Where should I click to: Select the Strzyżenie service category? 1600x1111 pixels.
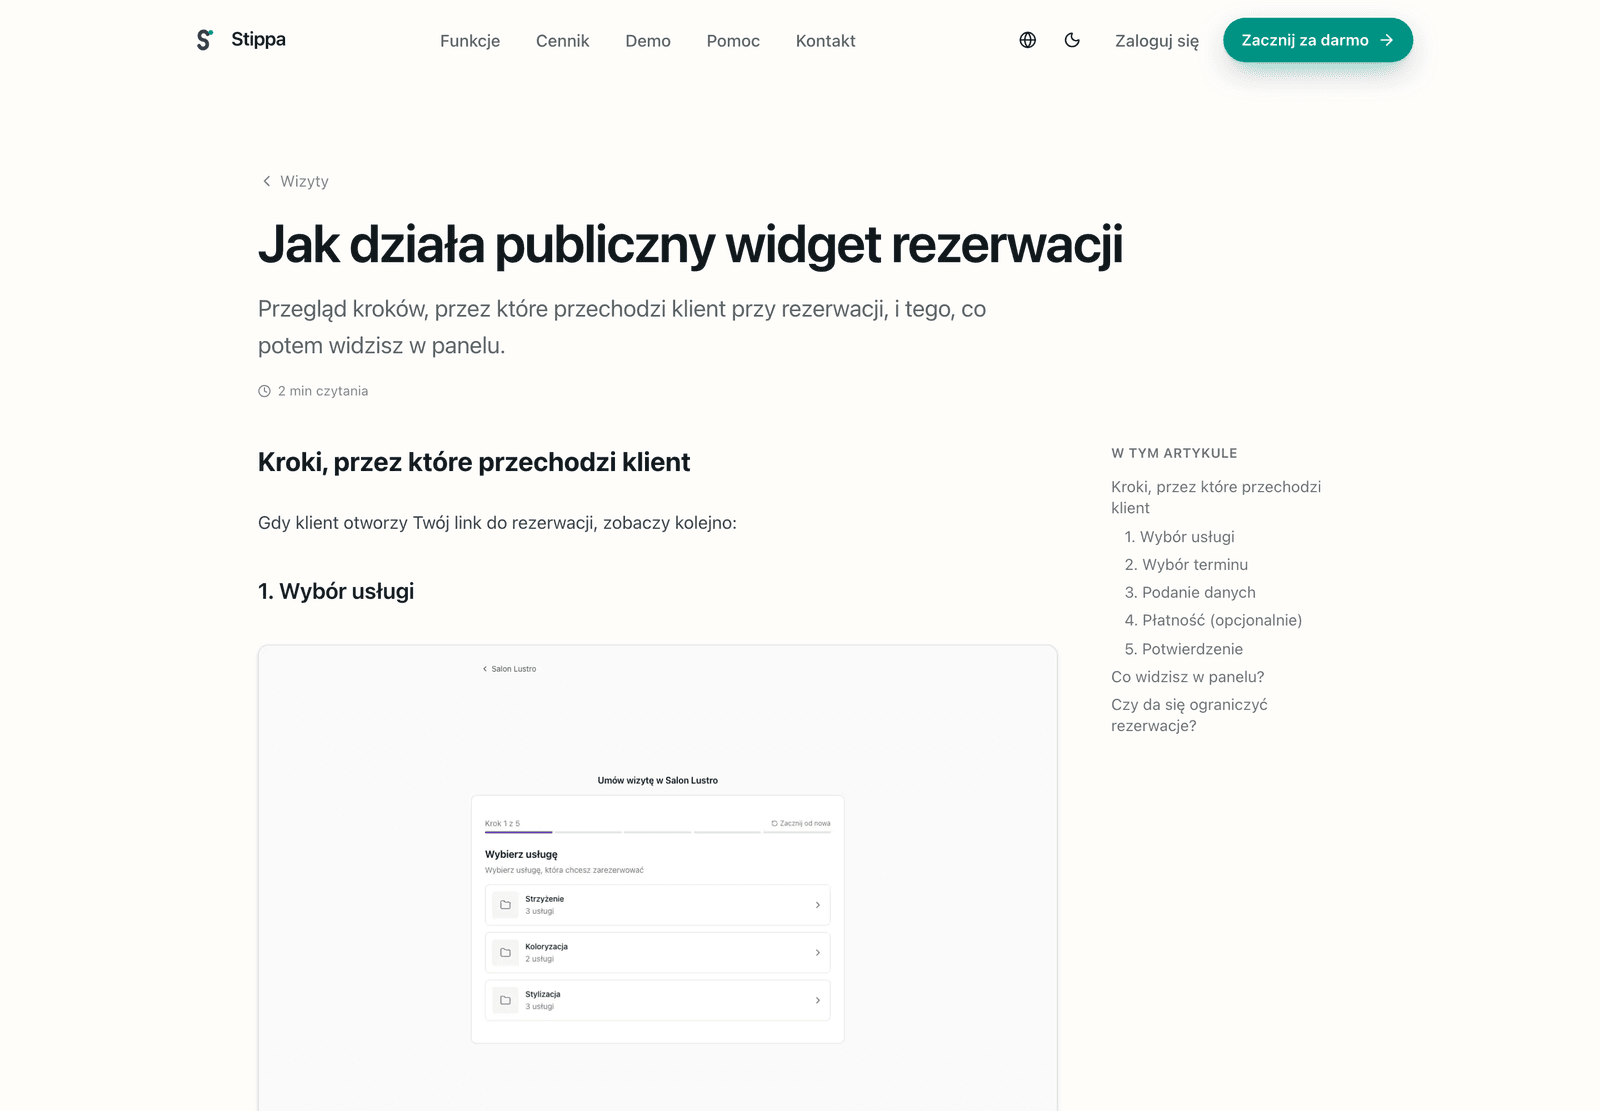coord(658,905)
